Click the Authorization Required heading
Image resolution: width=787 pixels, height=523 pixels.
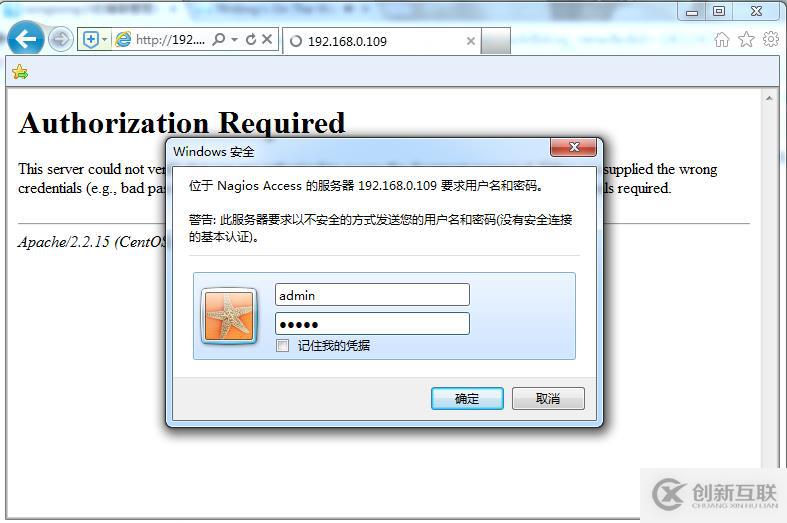pos(182,123)
